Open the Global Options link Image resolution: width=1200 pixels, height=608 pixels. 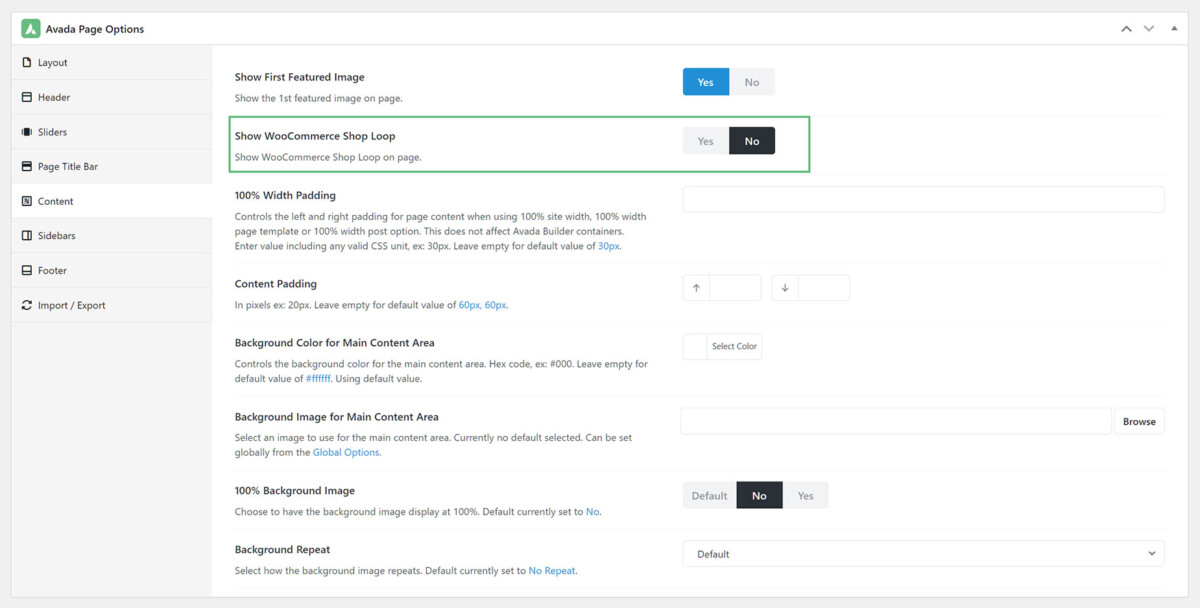tap(346, 452)
